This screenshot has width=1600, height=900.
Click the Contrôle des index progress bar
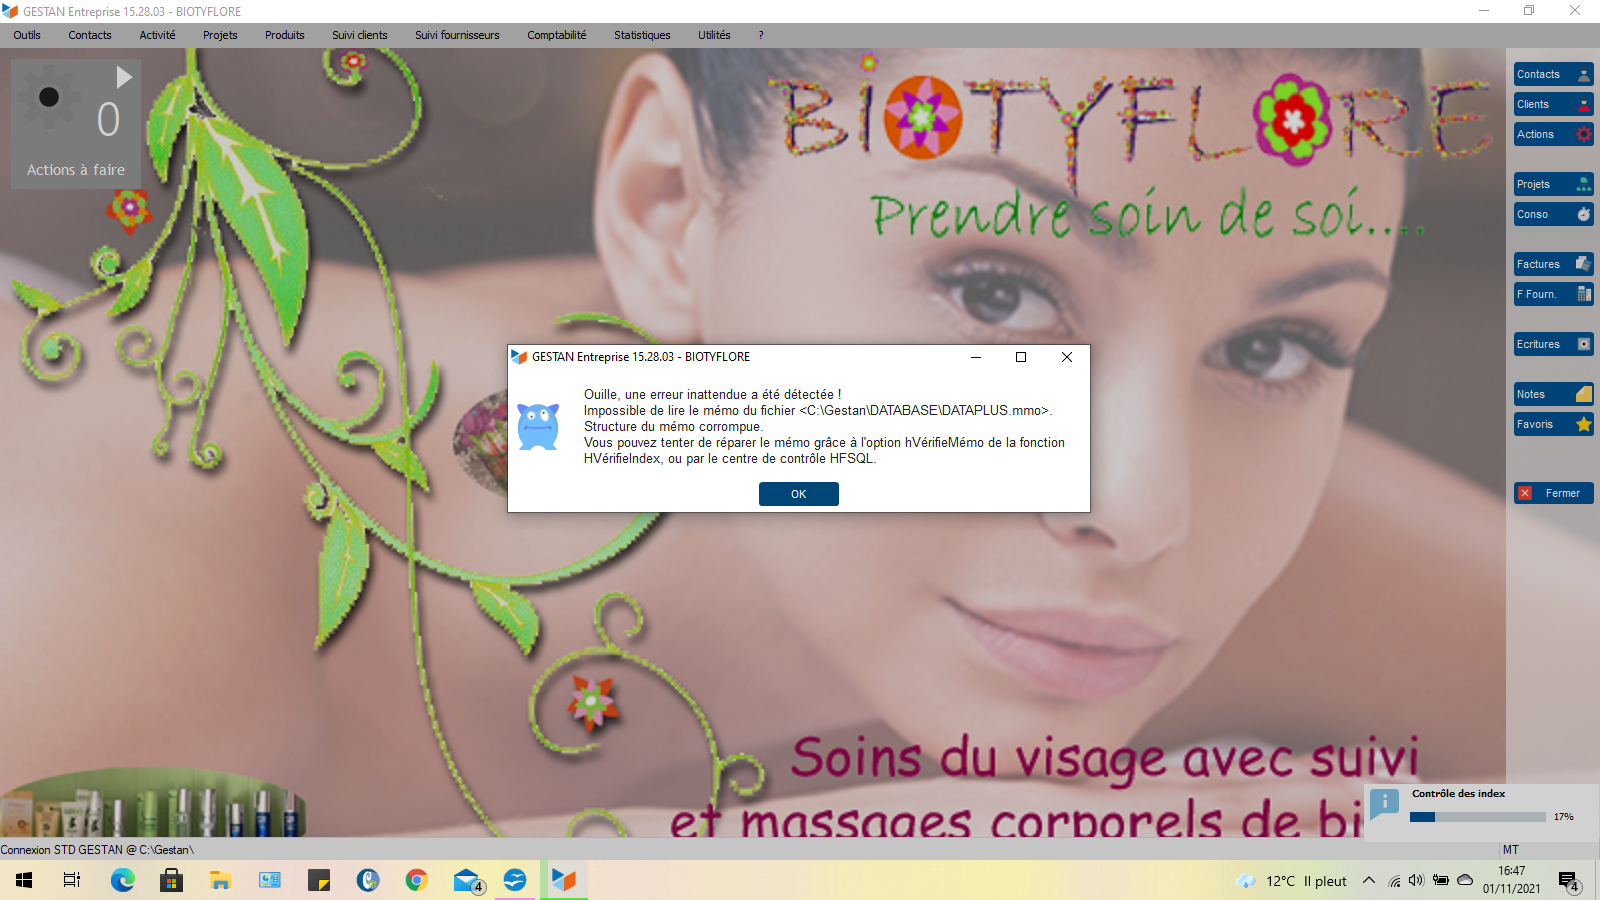(x=1477, y=817)
